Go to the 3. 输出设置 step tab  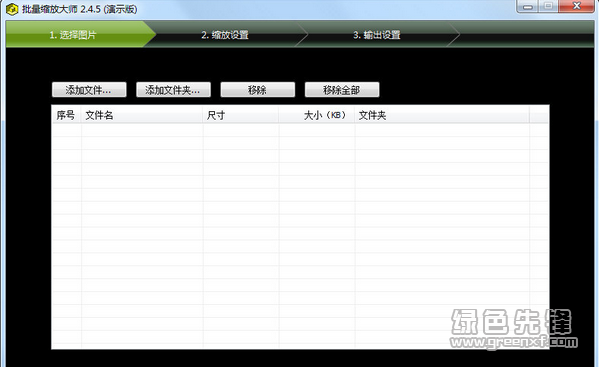pyautogui.click(x=377, y=35)
